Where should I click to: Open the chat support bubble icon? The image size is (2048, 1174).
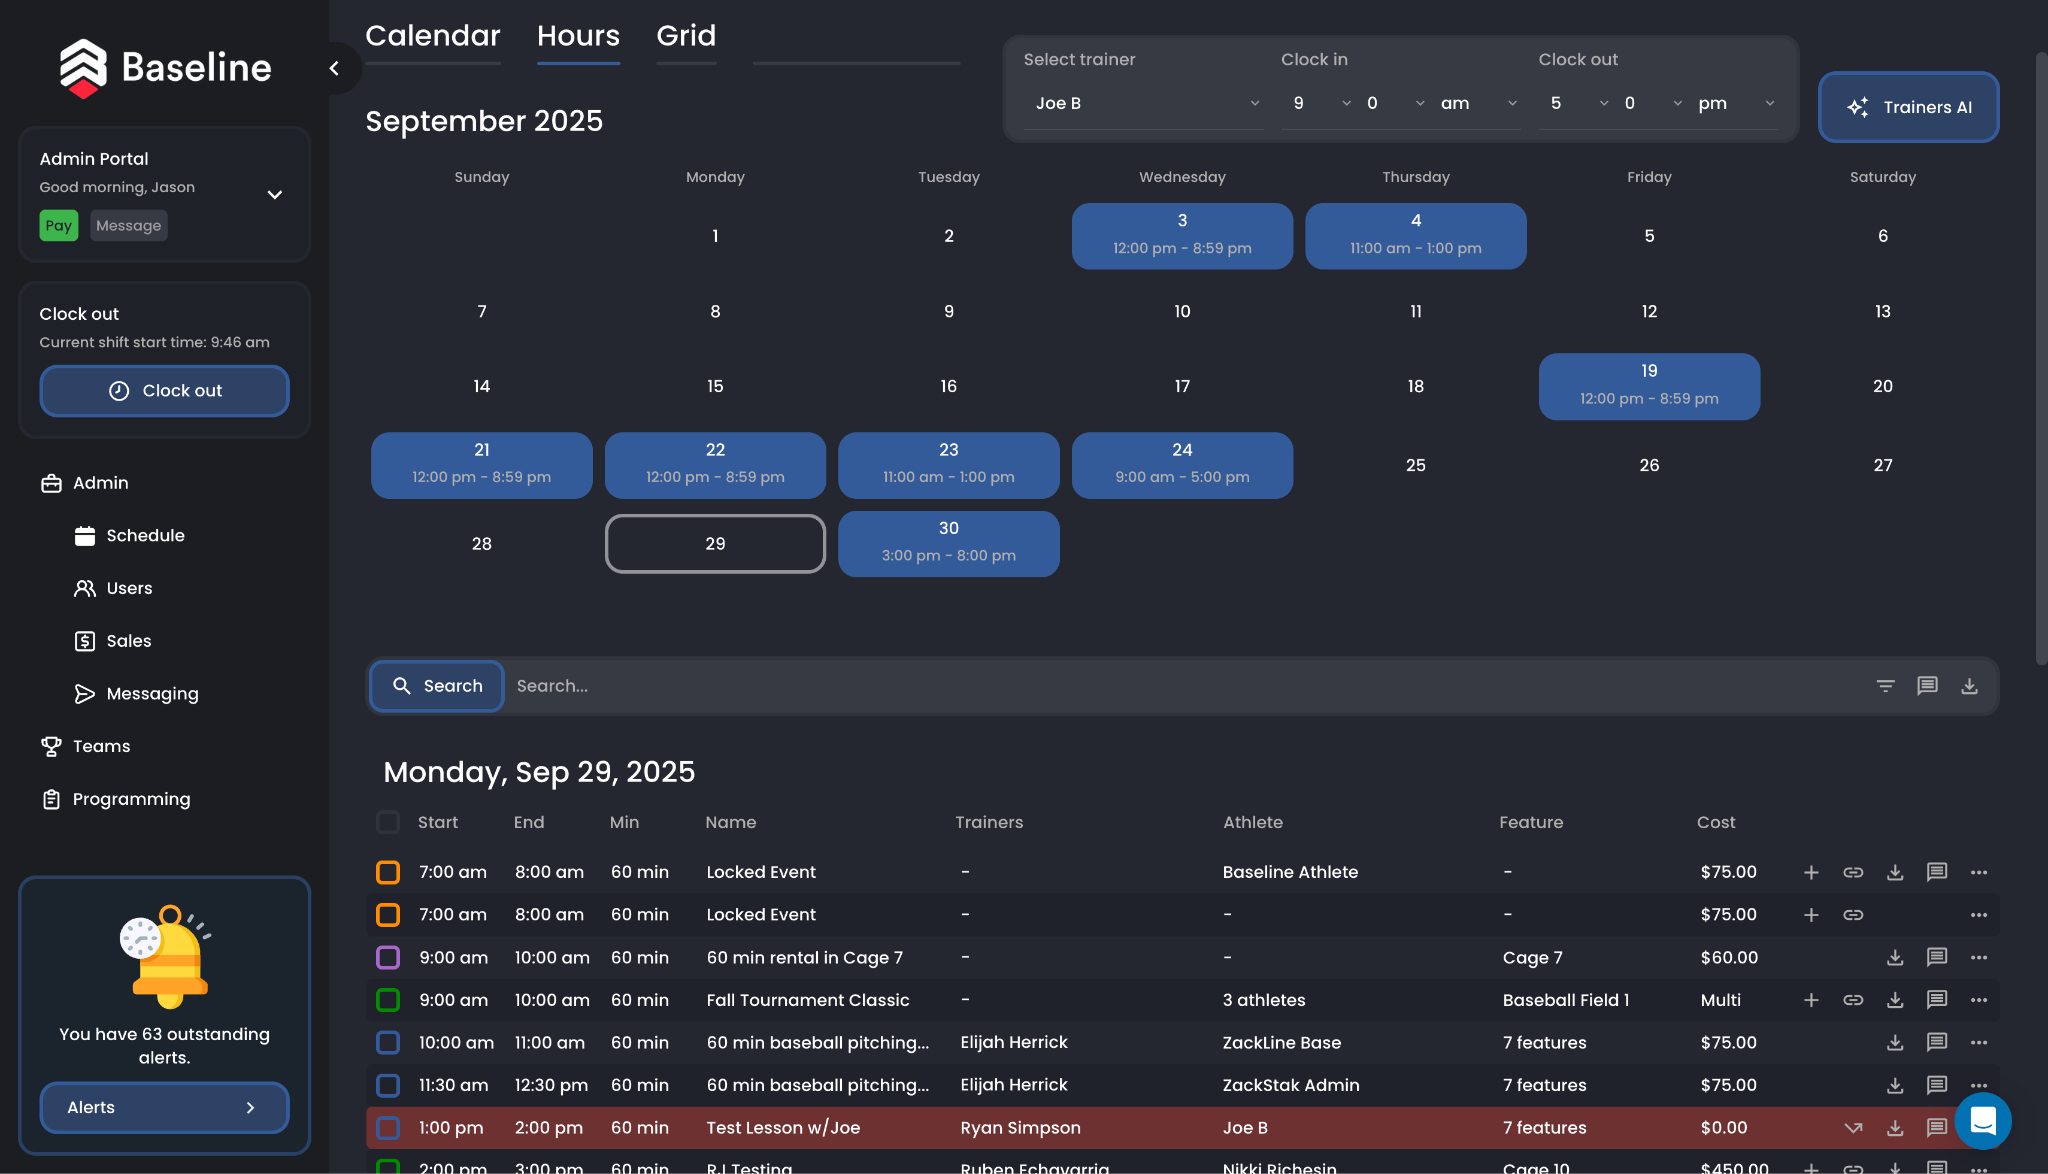[x=1982, y=1121]
